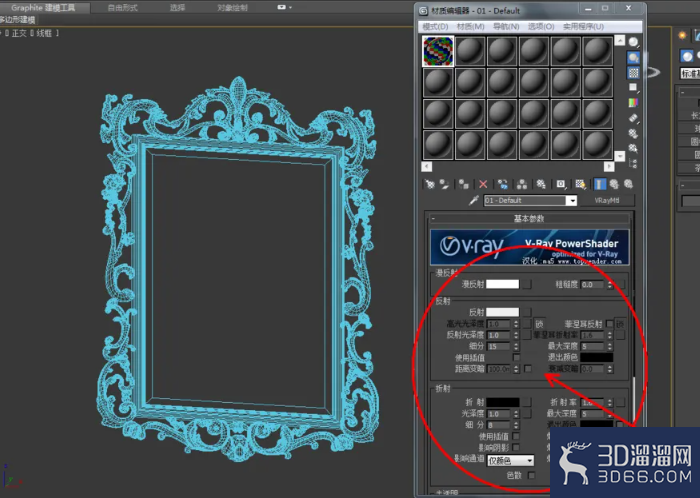The height and width of the screenshot is (498, 700).
Task: Click the Make Preview icon
Action: click(x=633, y=118)
